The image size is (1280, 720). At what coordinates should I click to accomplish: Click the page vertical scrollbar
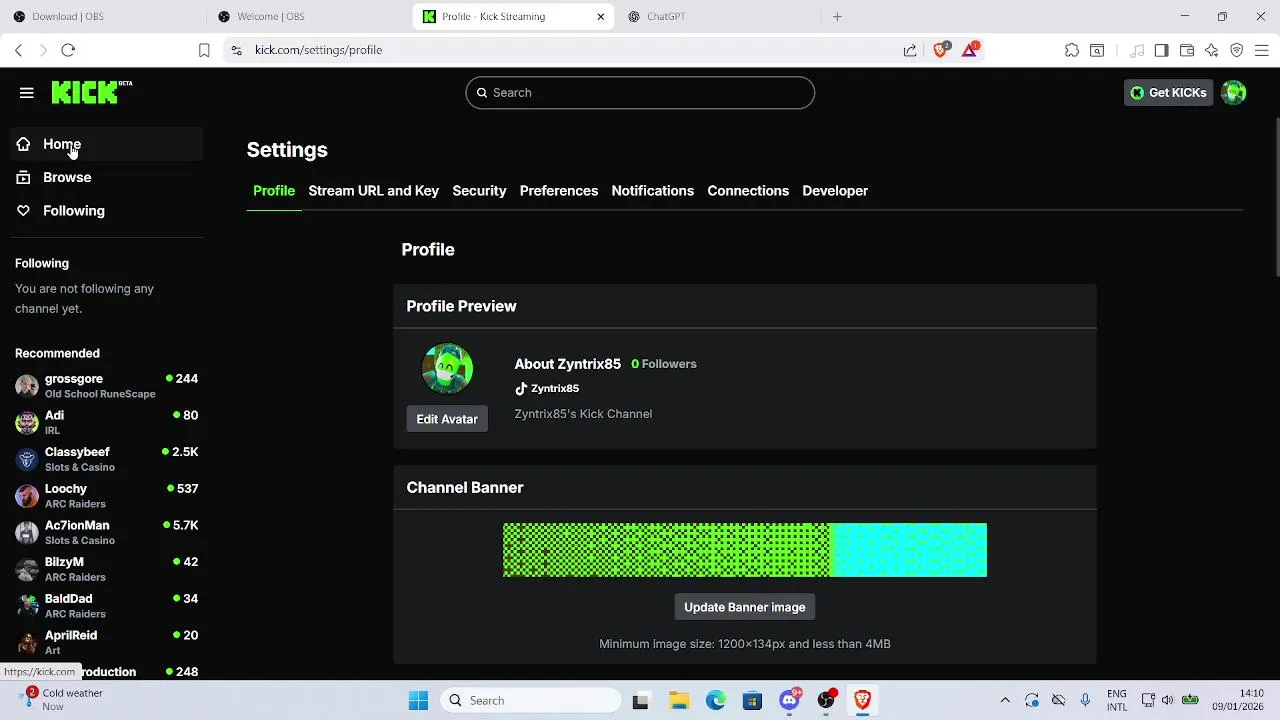tap(1277, 197)
